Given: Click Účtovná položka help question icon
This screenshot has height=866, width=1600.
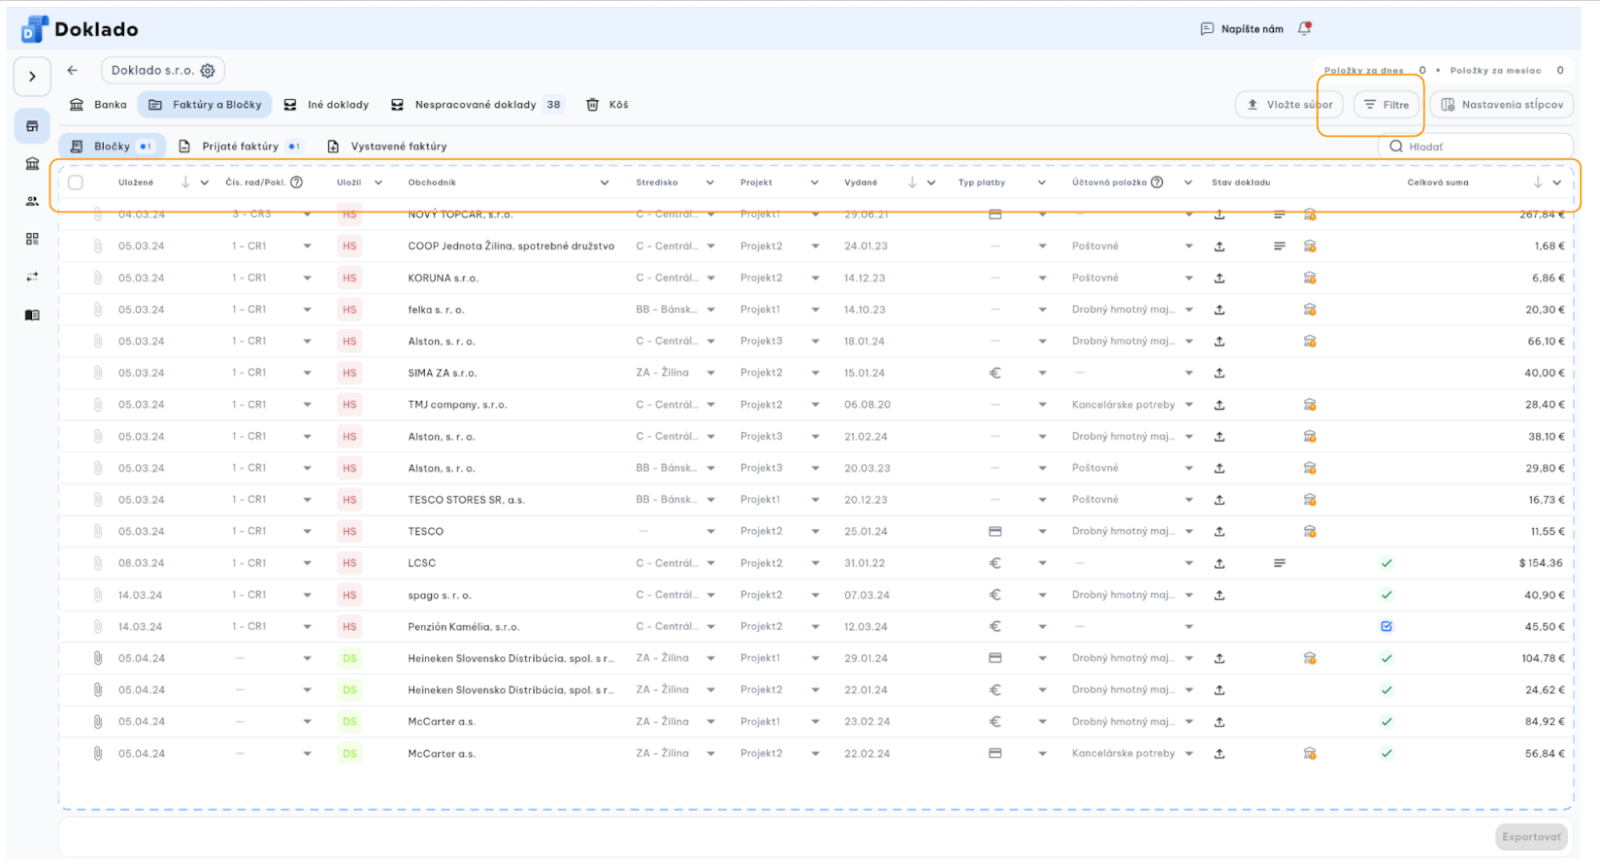Looking at the screenshot, I should pyautogui.click(x=1157, y=182).
